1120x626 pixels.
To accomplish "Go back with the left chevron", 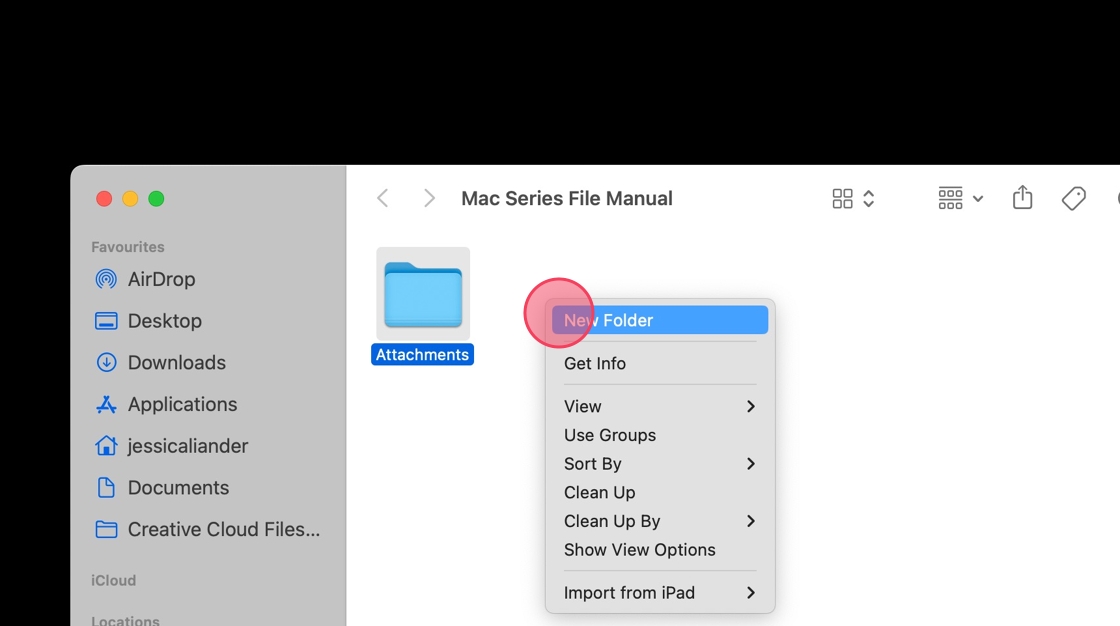I will (x=383, y=198).
